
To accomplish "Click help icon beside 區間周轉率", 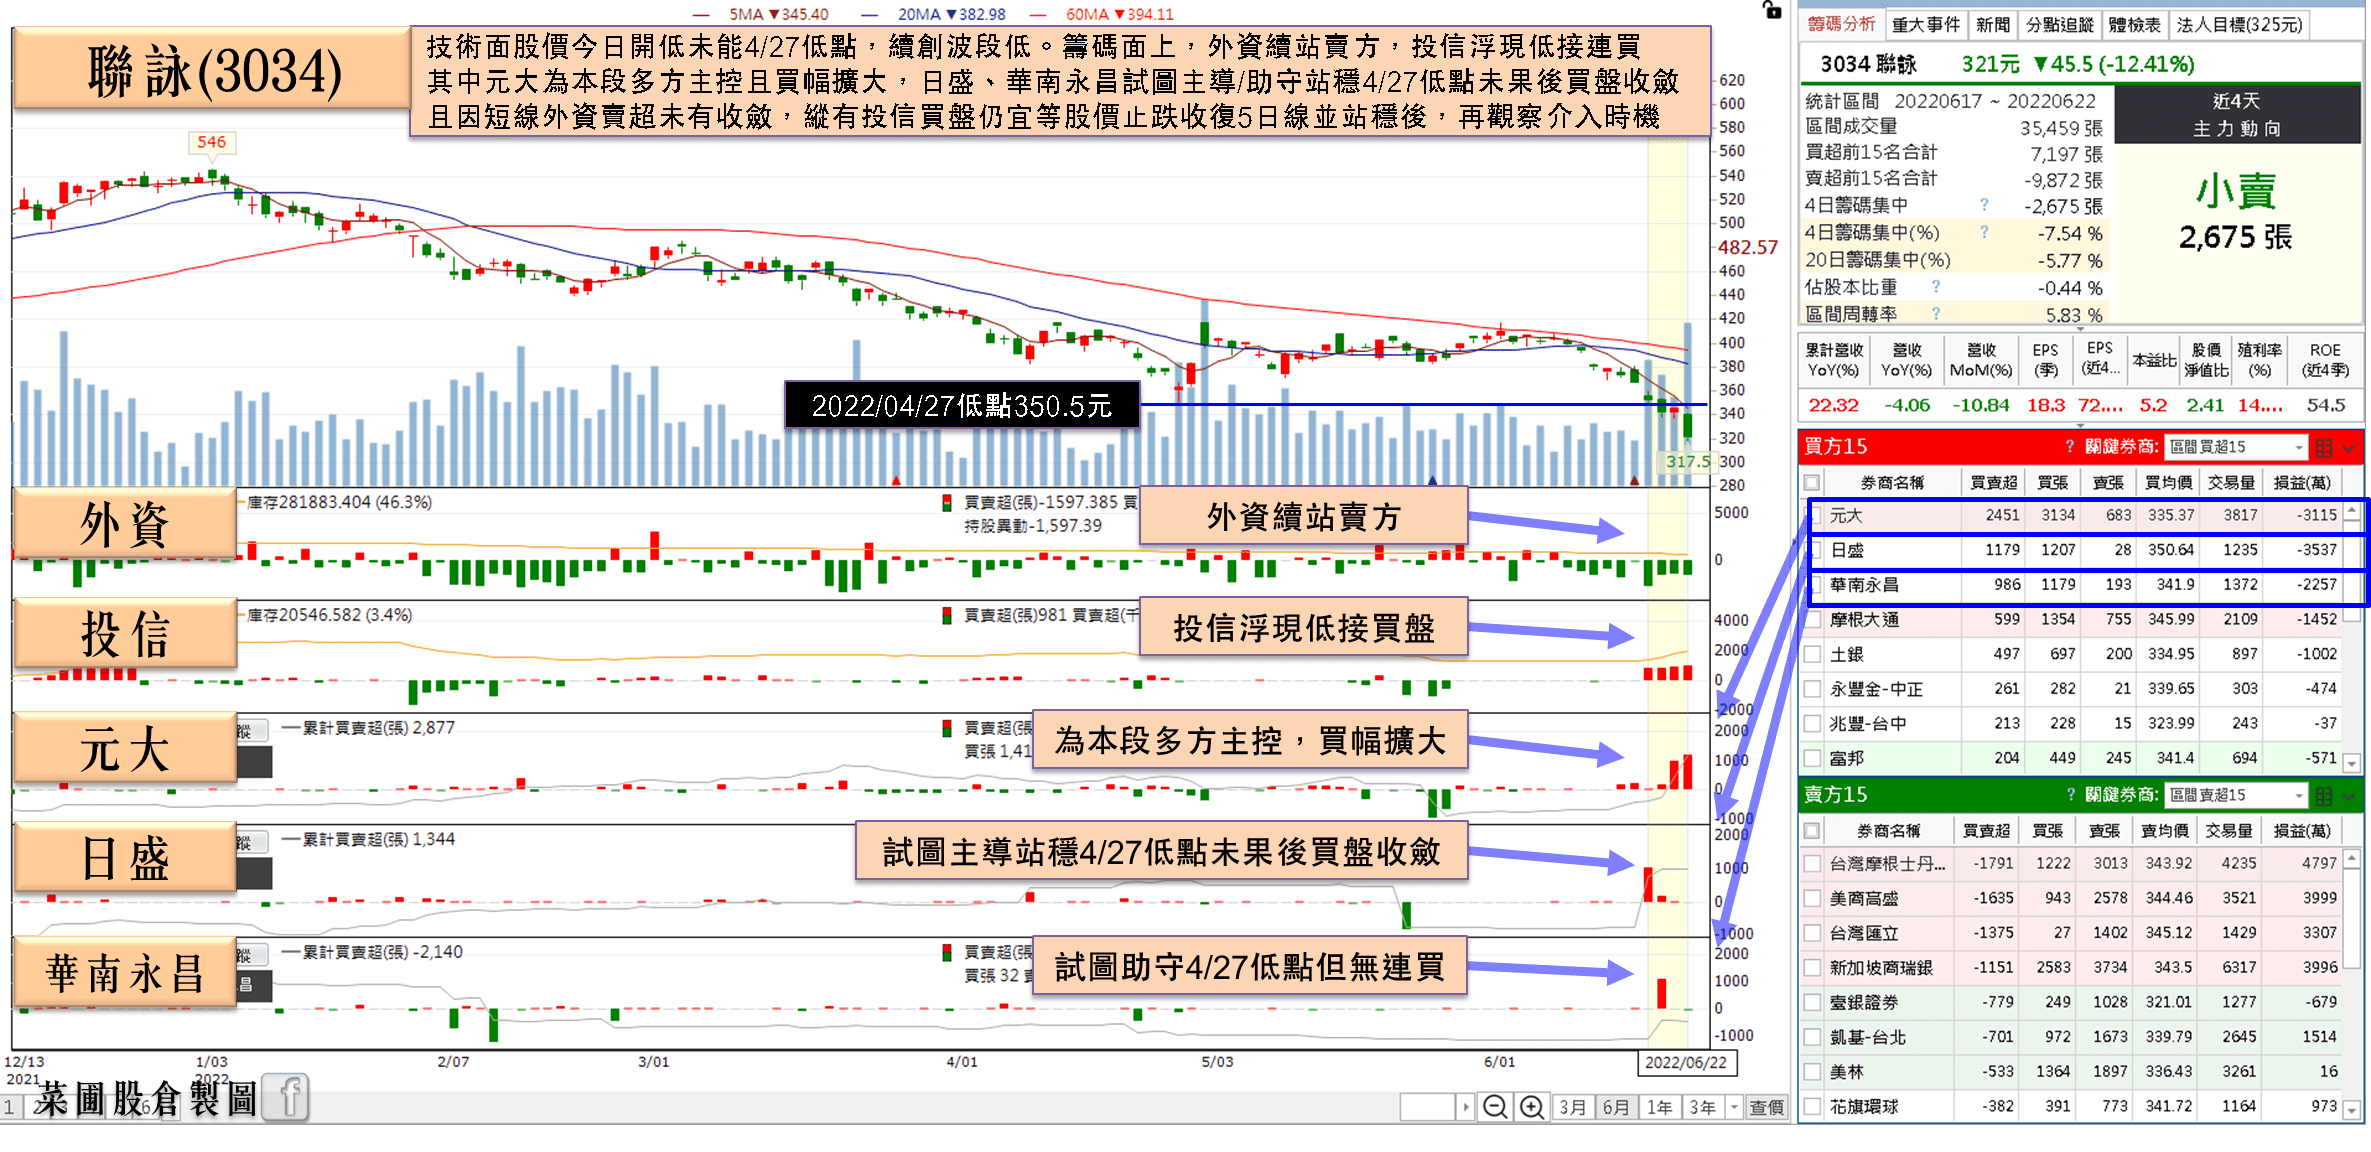I will click(1936, 314).
